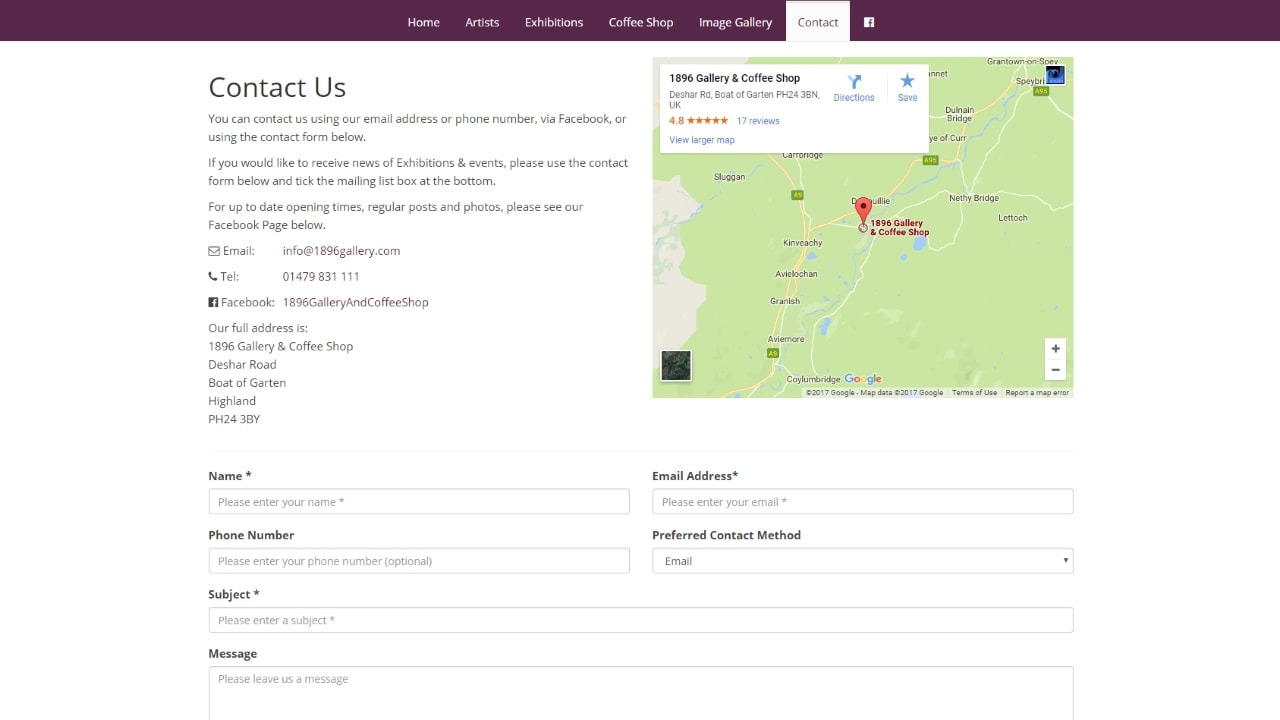
Task: Click into the Subject field
Action: coord(640,620)
